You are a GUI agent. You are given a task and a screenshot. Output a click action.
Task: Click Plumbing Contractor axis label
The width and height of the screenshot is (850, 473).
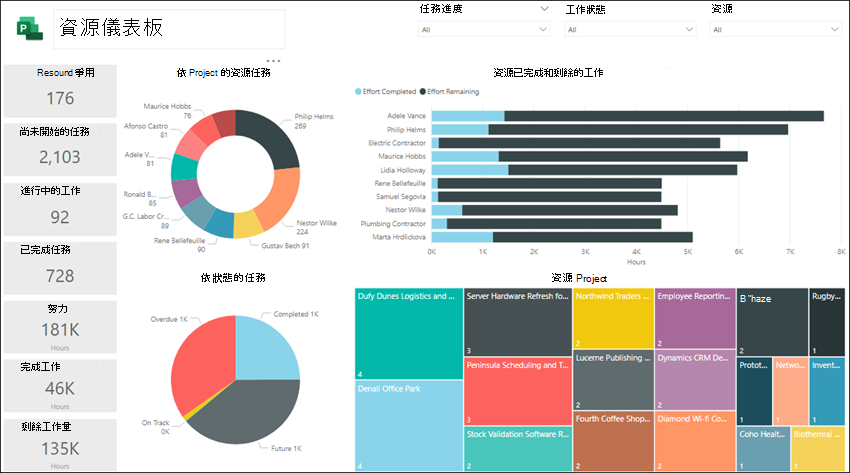coord(393,224)
